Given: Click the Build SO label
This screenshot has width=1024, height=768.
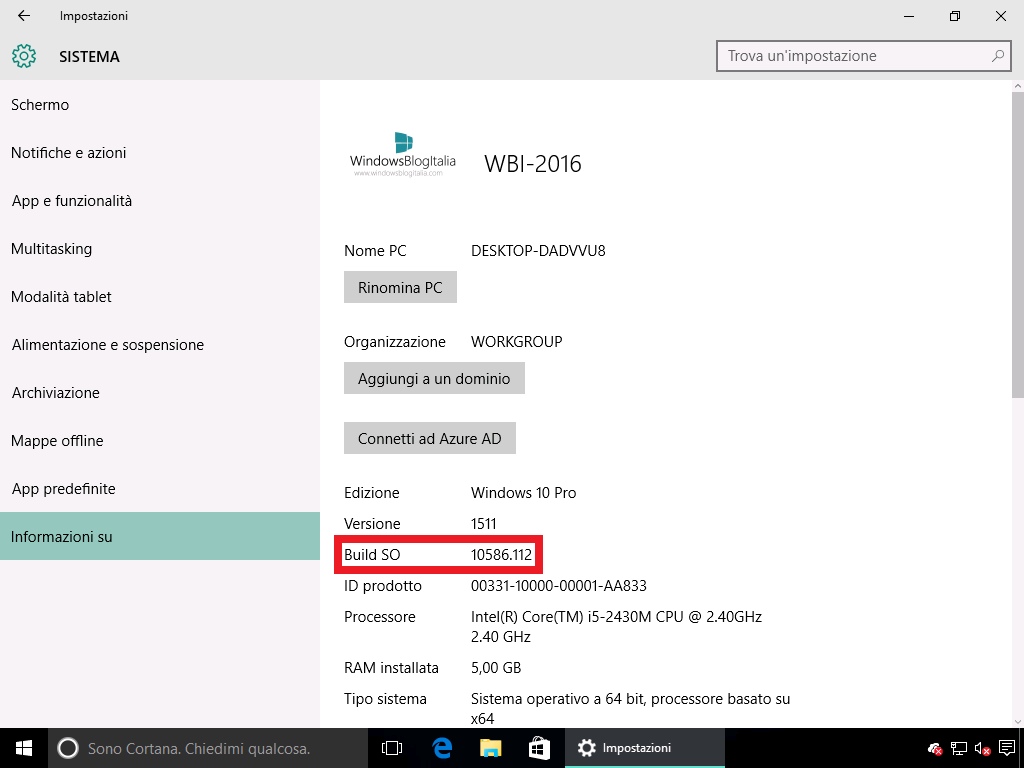Looking at the screenshot, I should pos(372,555).
